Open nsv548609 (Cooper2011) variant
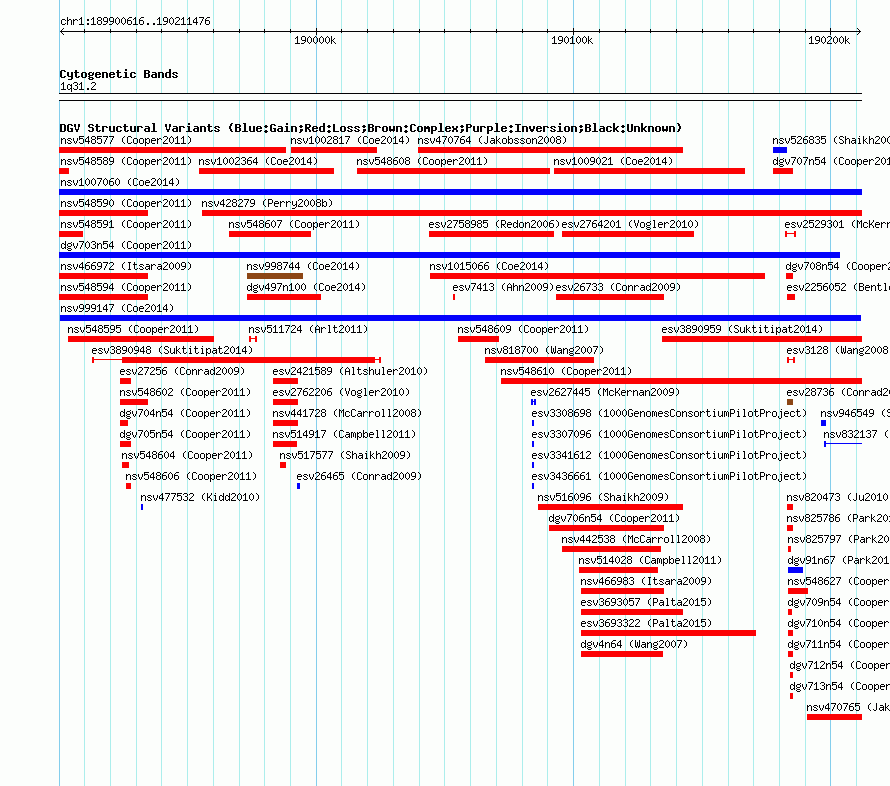The width and height of the screenshot is (890, 786). [523, 329]
